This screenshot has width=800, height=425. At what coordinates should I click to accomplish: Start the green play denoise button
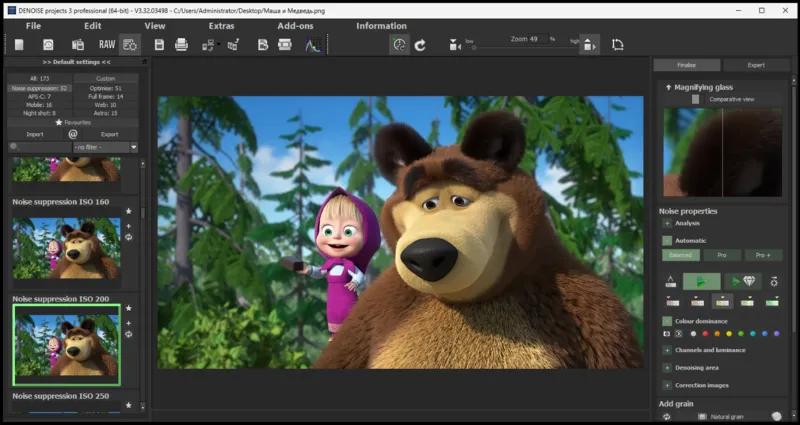pos(702,281)
